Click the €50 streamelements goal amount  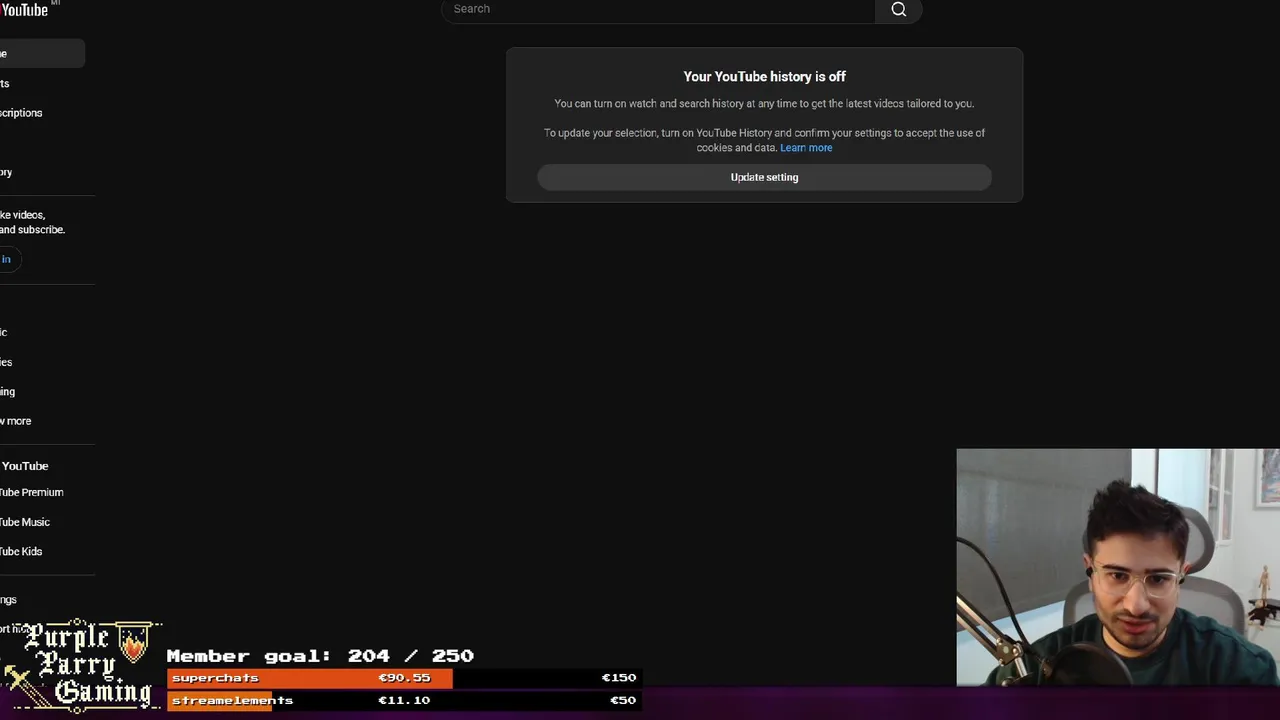622,700
